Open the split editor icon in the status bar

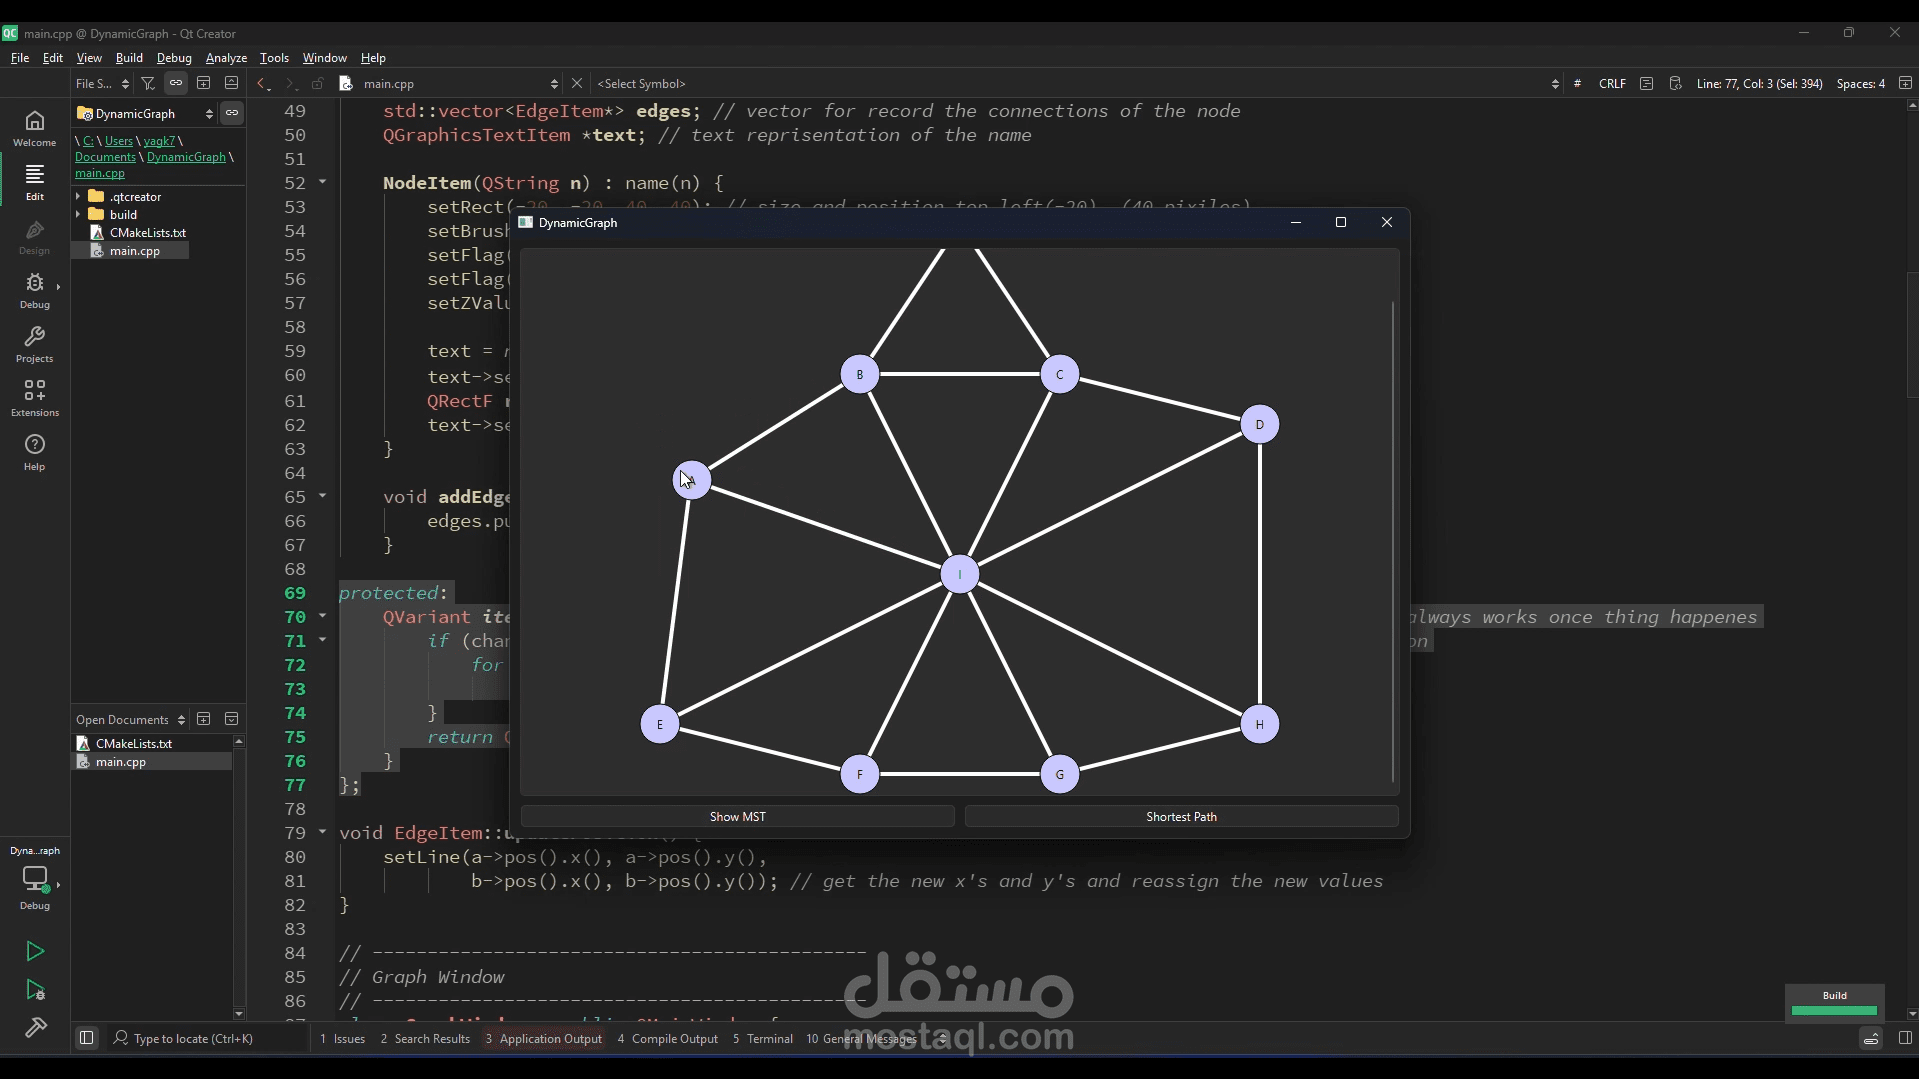tap(1906, 83)
